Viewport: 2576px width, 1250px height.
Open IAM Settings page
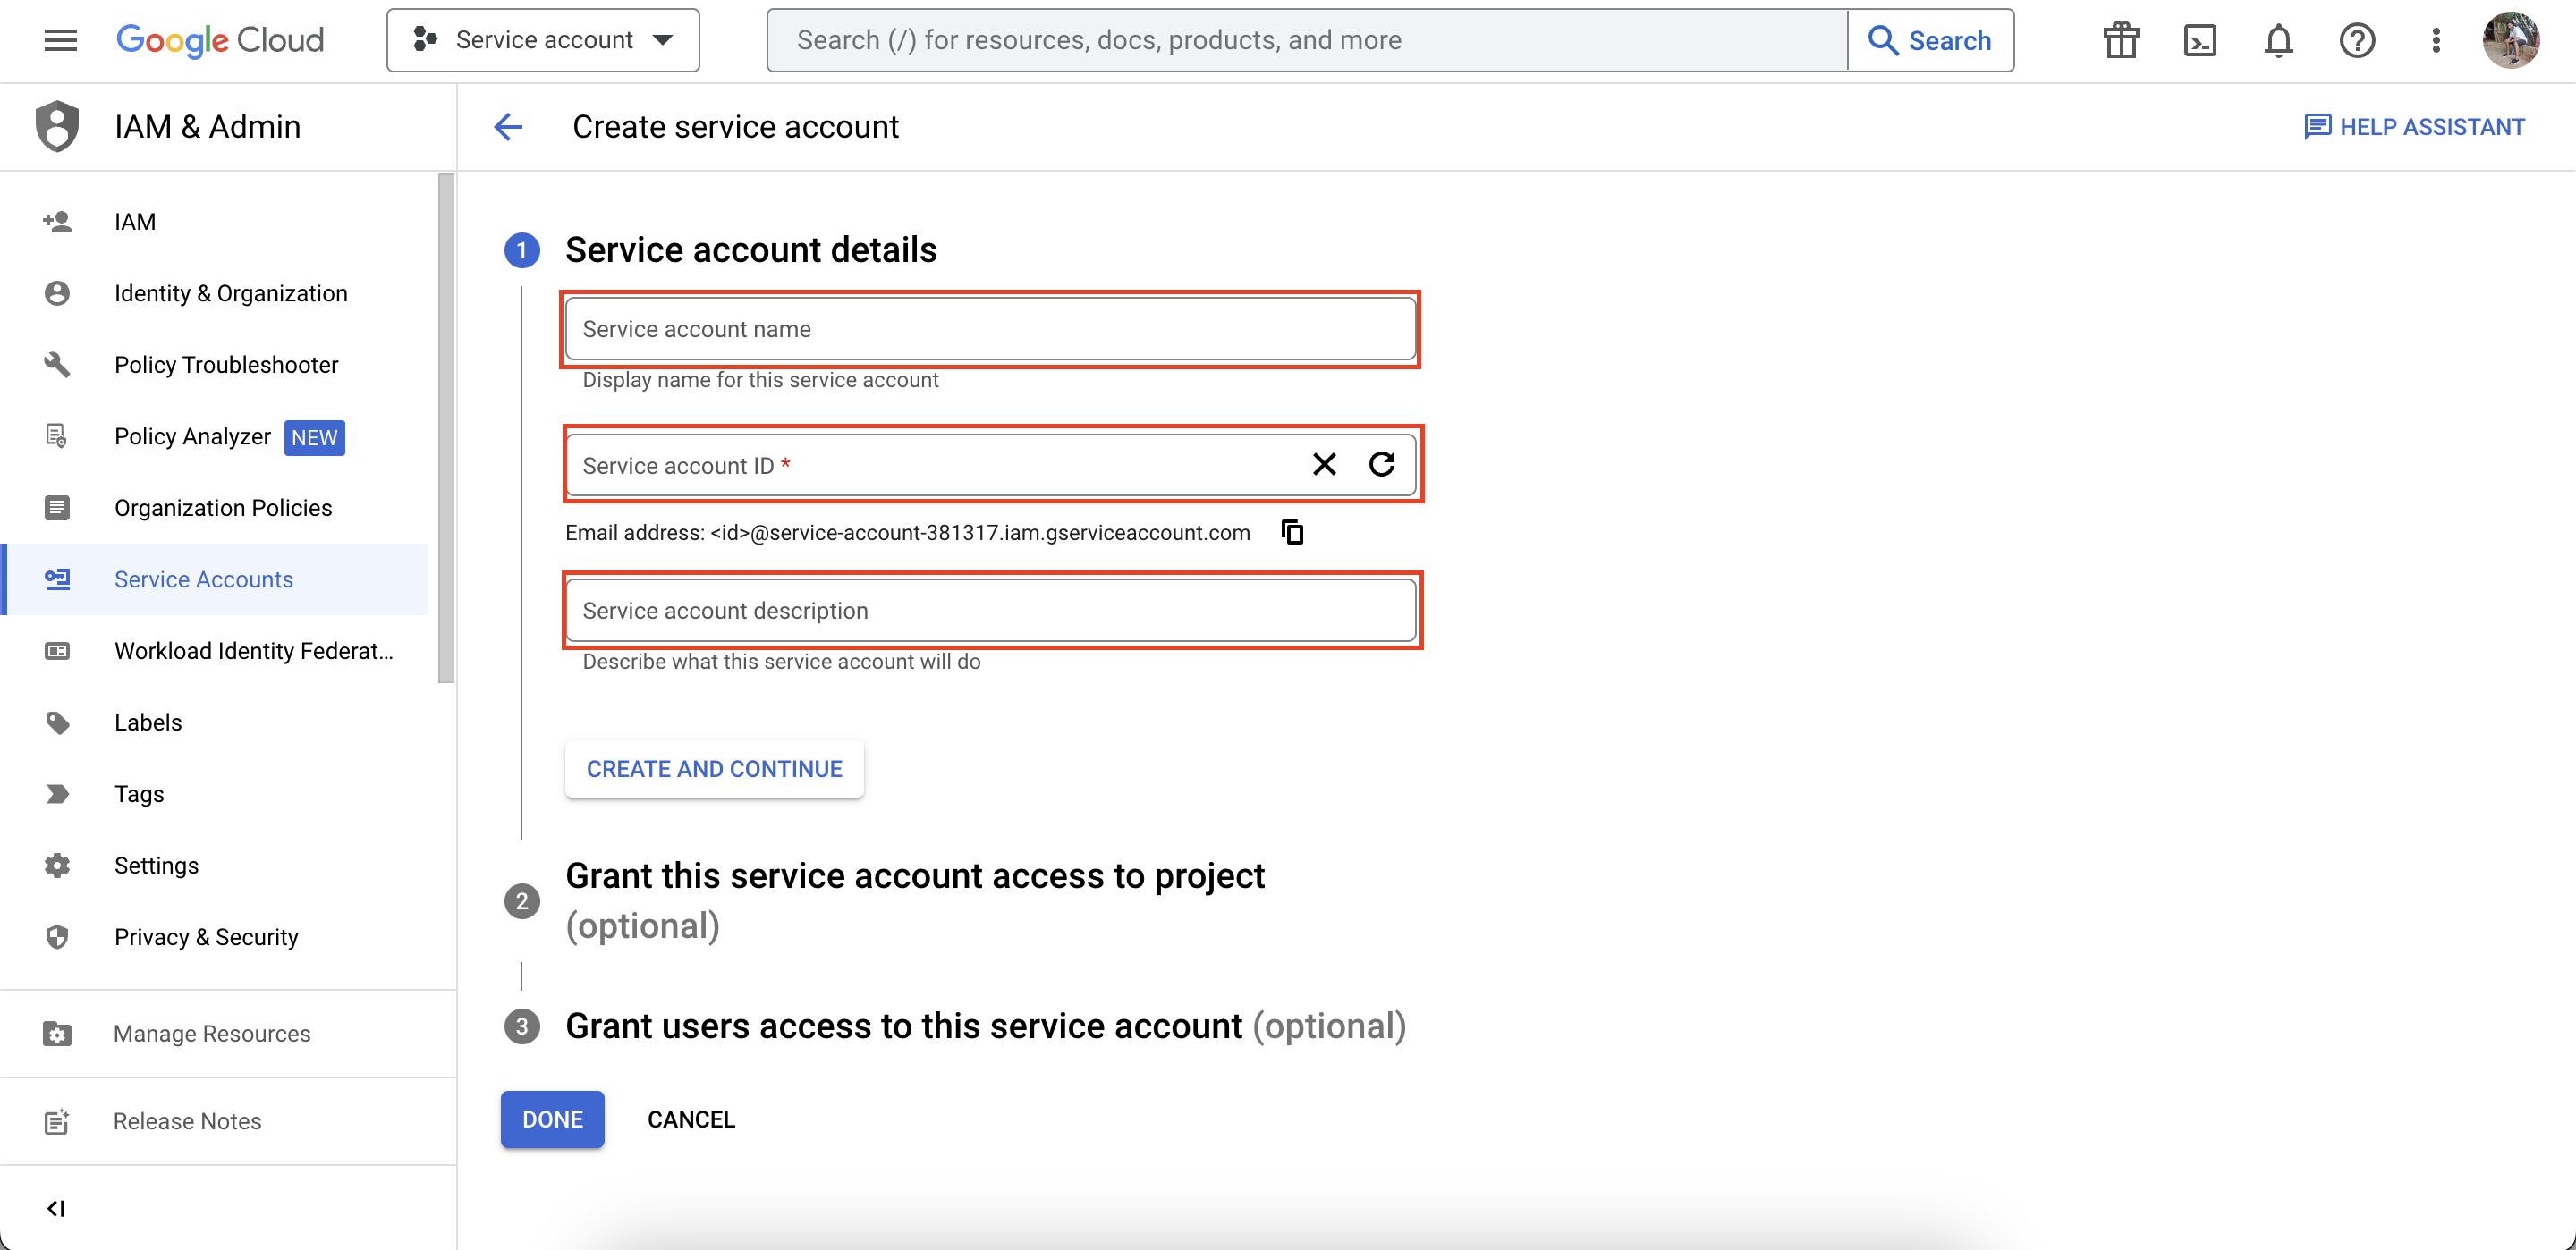(215, 865)
